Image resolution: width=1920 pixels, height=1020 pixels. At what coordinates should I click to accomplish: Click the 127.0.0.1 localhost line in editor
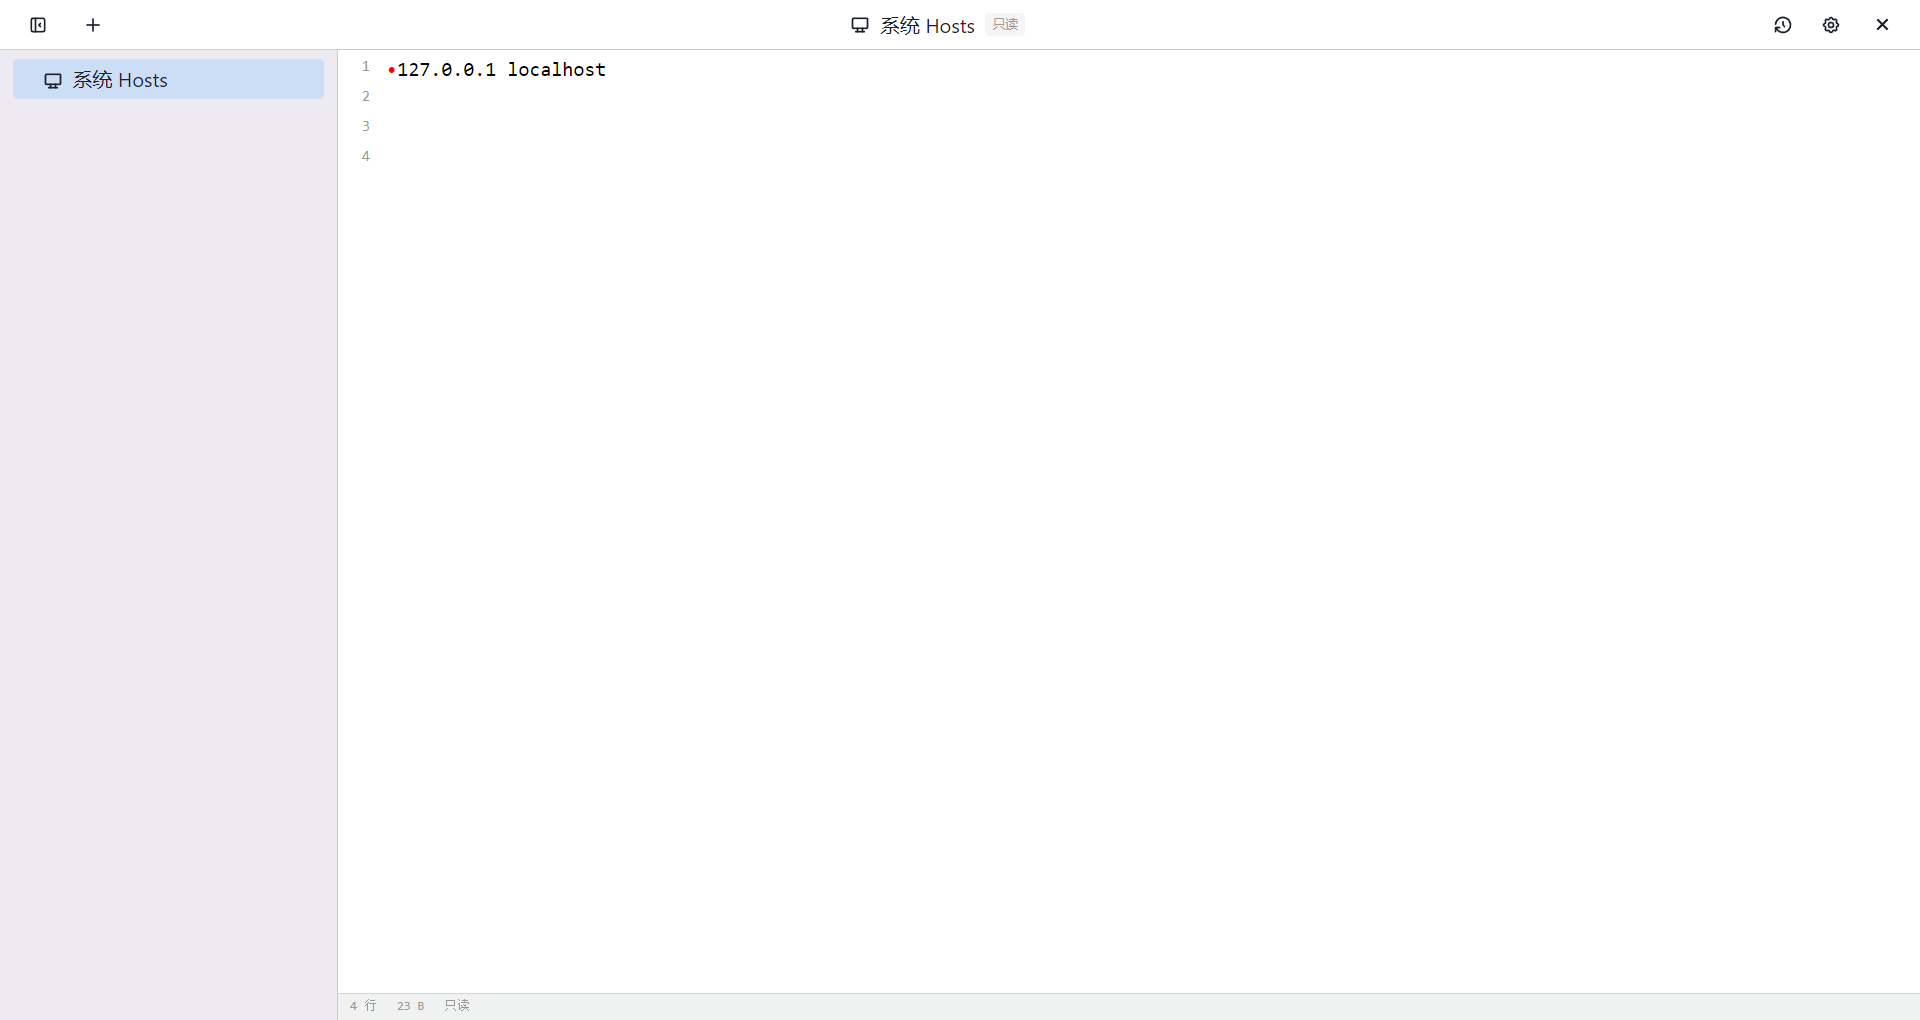(x=501, y=69)
